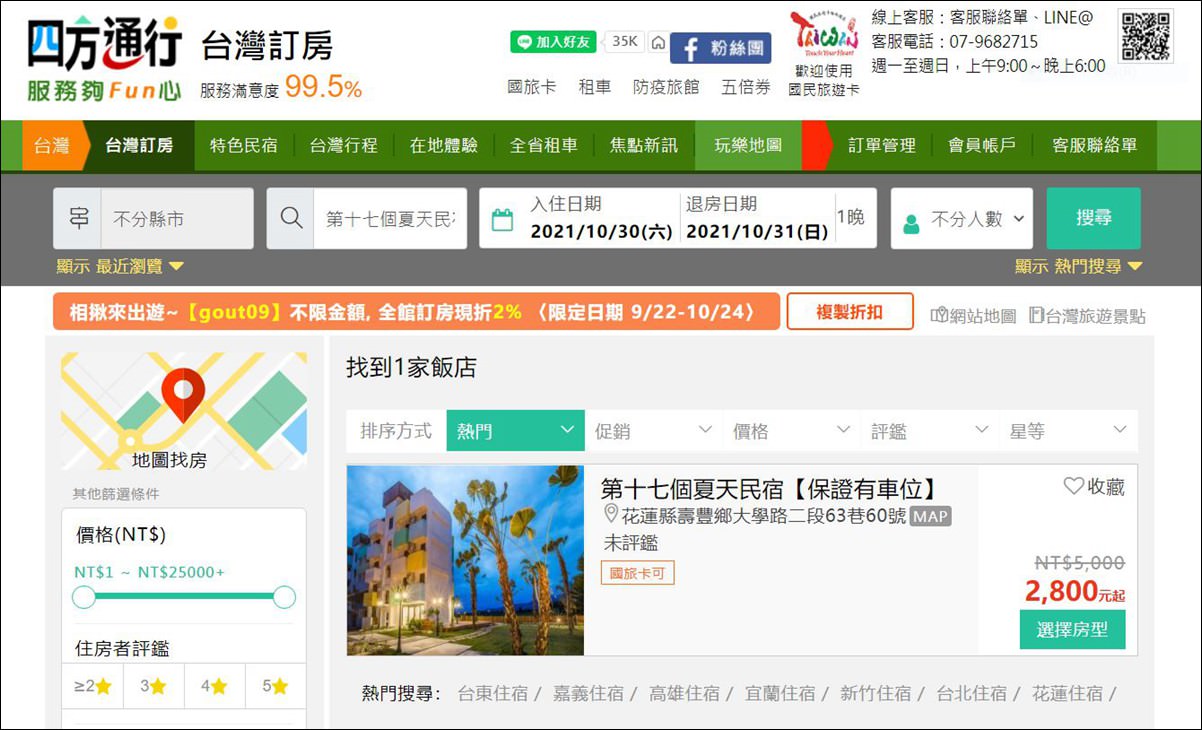Expand the 價格 sort dropdown
Screen dimensions: 1202x730
790,431
